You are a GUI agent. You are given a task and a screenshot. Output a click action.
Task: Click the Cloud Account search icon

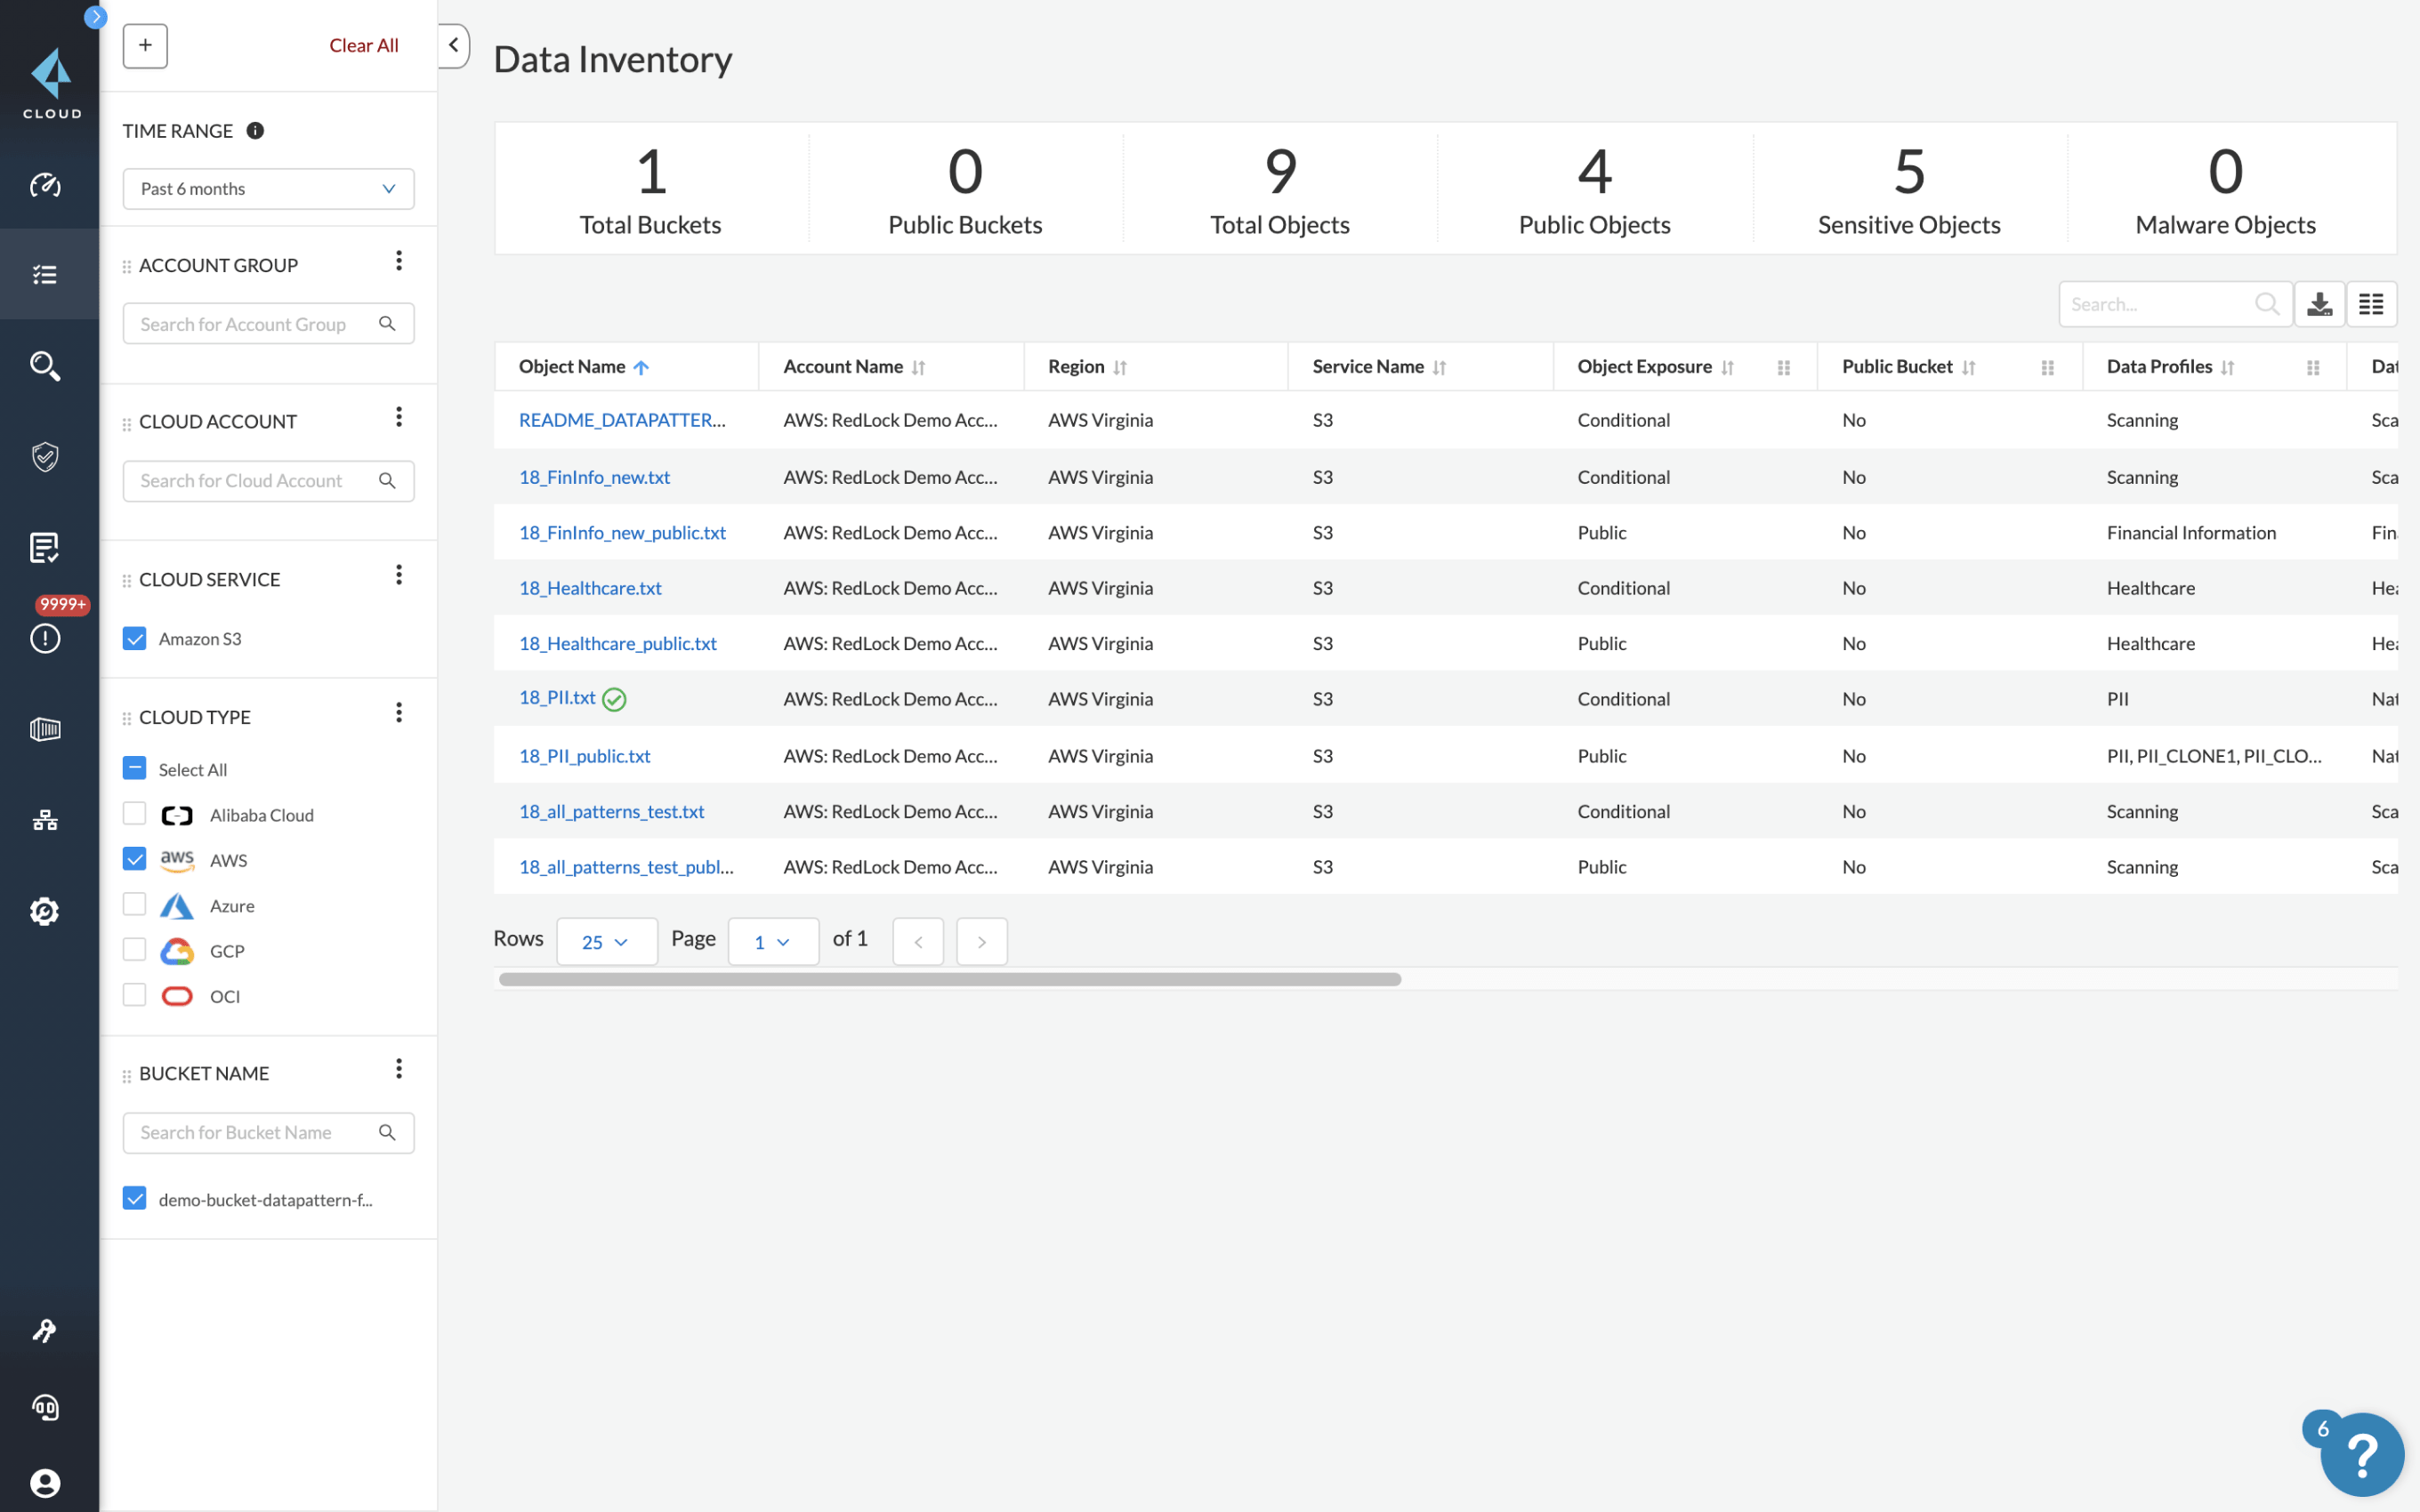pyautogui.click(x=387, y=479)
